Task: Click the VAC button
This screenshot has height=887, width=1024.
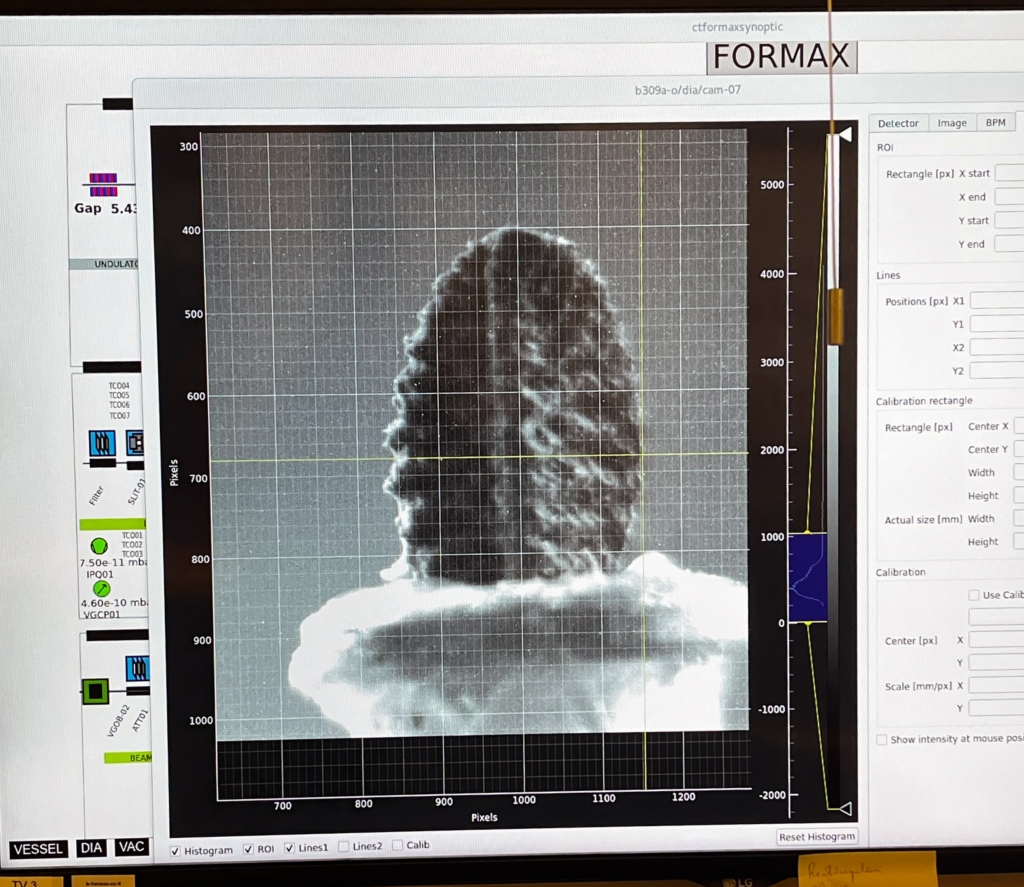Action: (x=131, y=847)
